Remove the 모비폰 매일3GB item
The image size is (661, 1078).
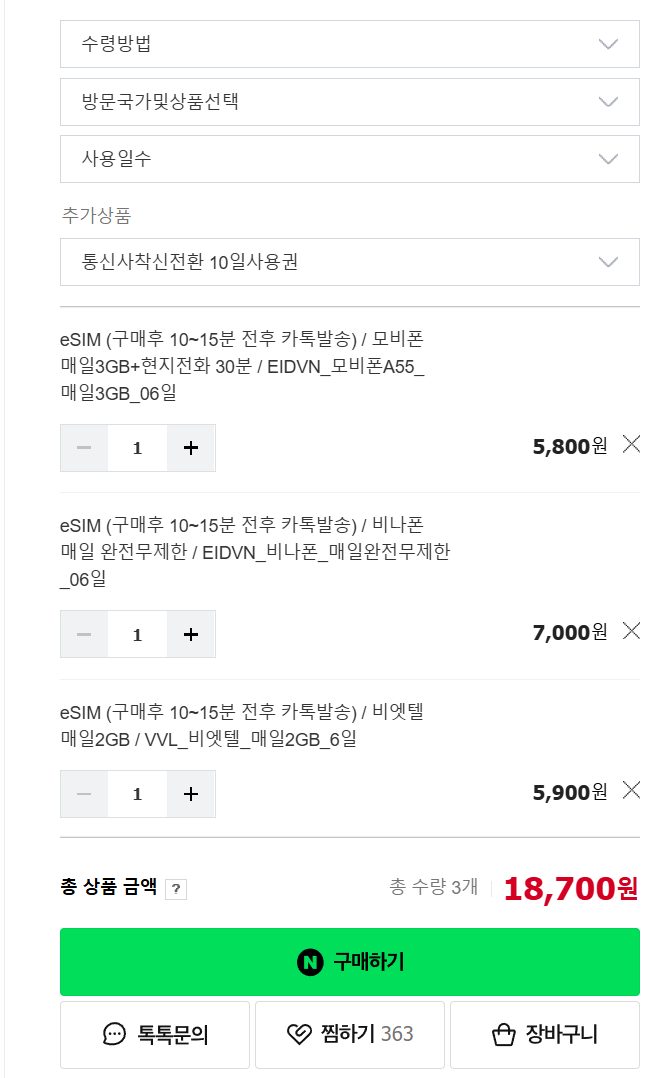coord(631,445)
